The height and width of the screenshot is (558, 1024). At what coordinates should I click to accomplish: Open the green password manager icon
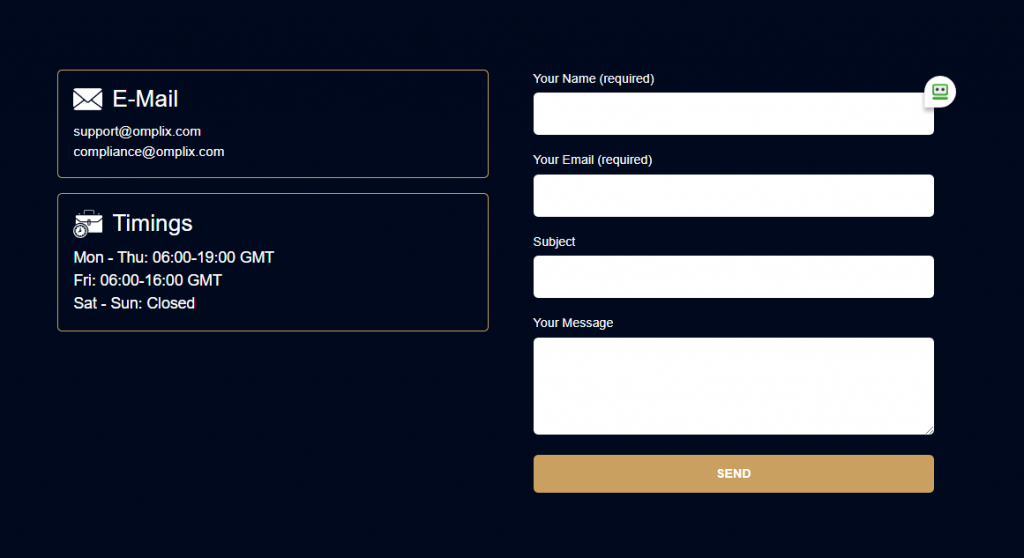pyautogui.click(x=940, y=91)
